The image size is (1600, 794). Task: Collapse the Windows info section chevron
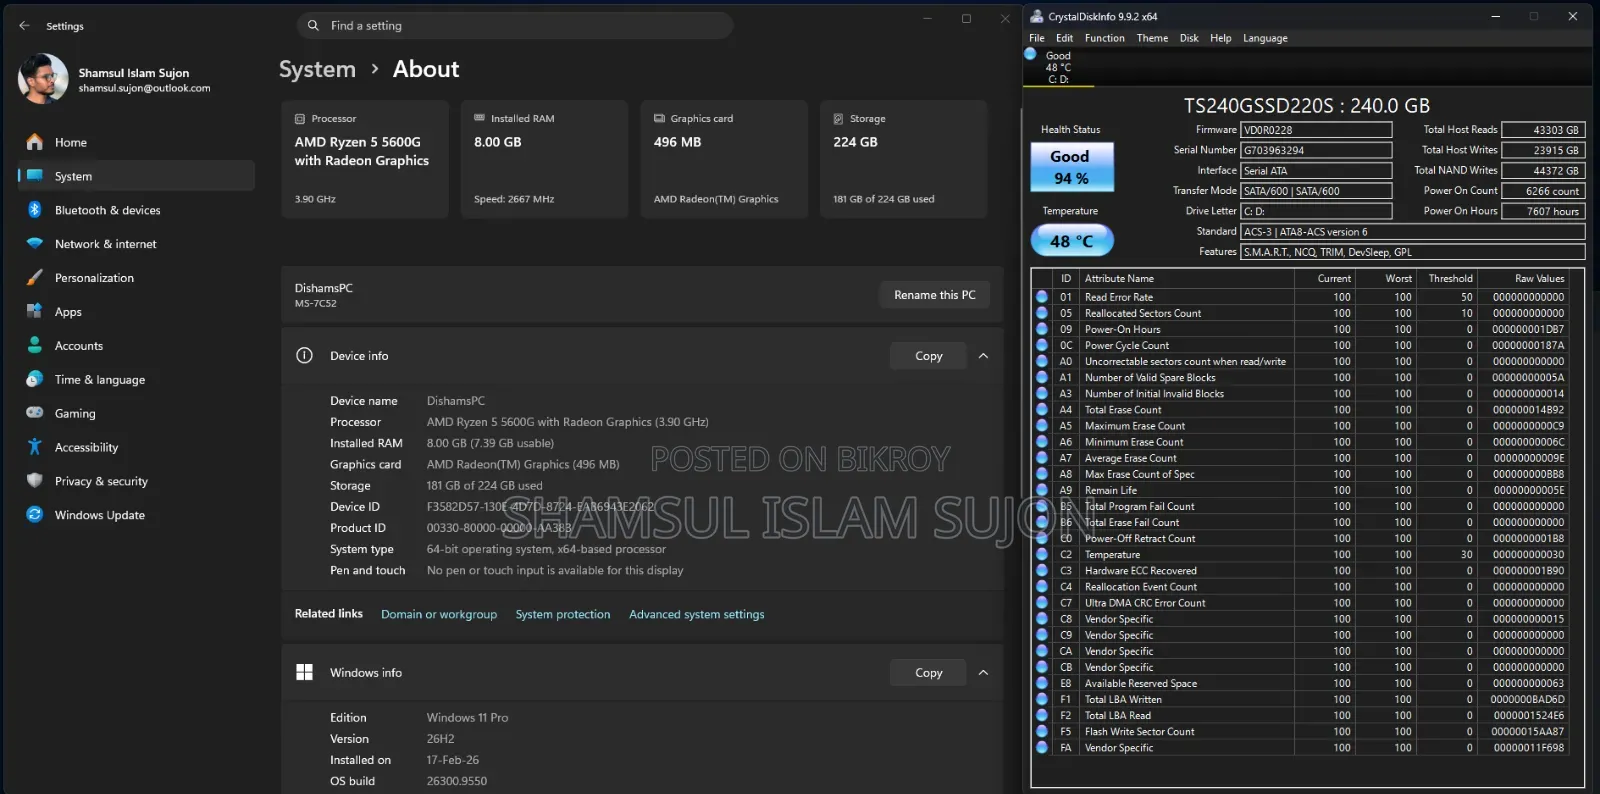click(983, 673)
